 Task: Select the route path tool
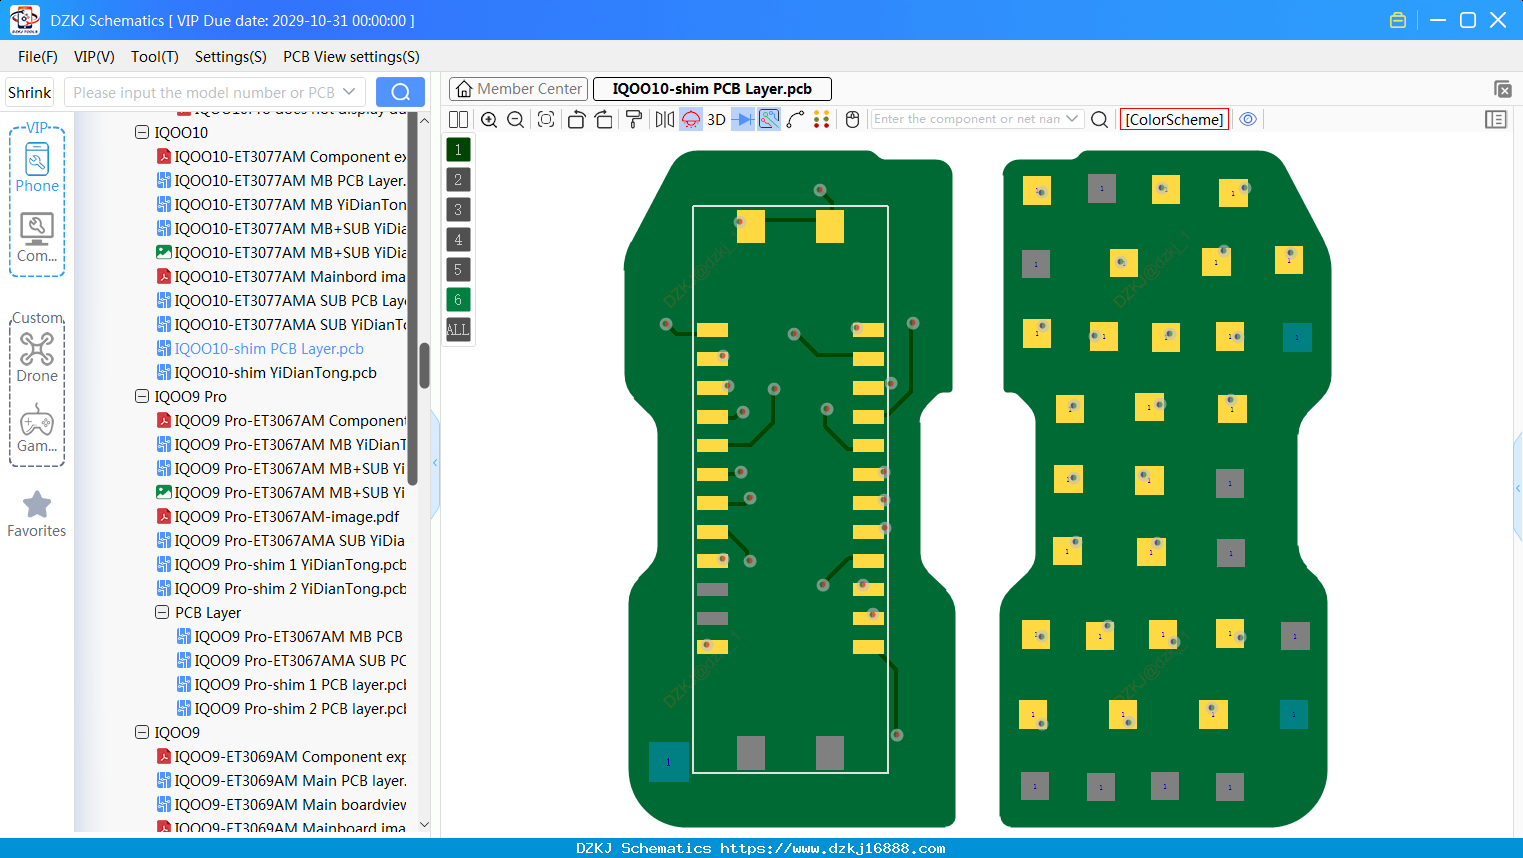click(x=796, y=119)
